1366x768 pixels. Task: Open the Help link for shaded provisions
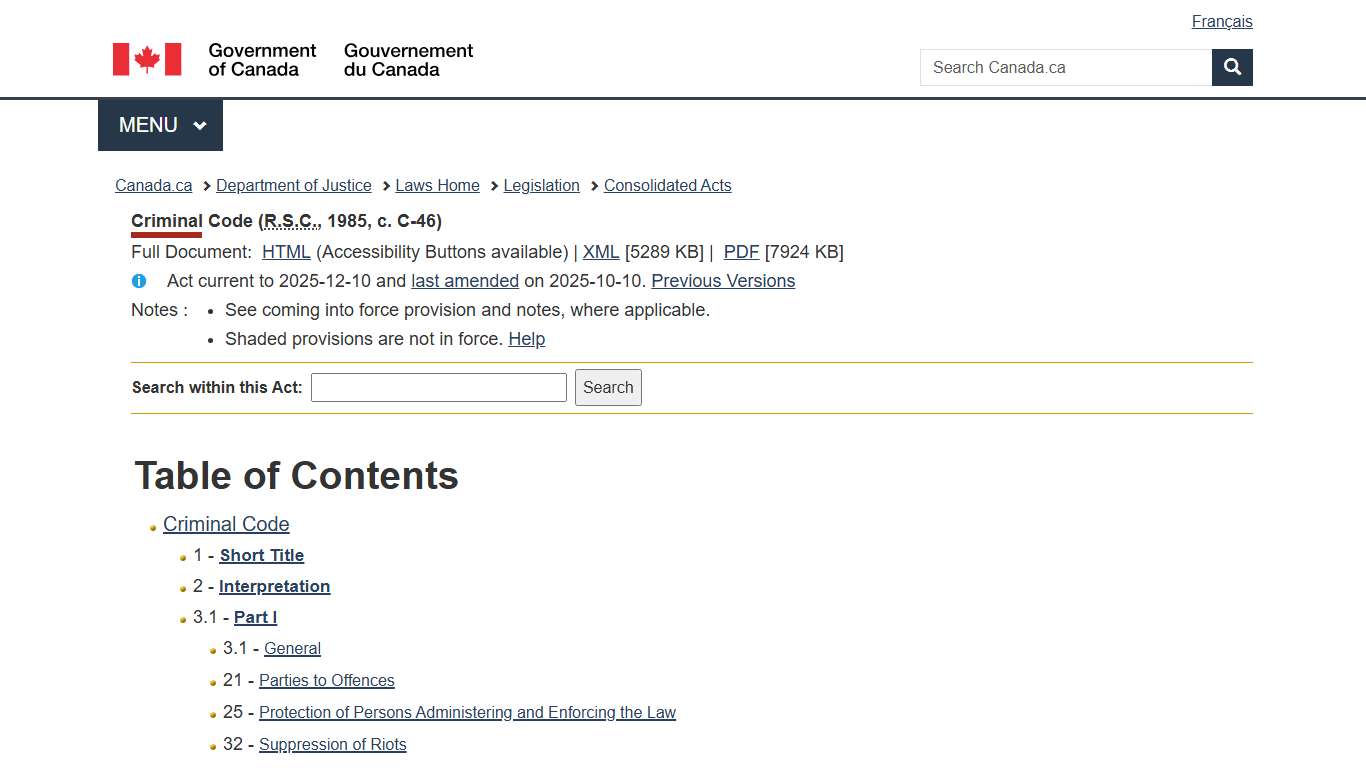pos(526,339)
